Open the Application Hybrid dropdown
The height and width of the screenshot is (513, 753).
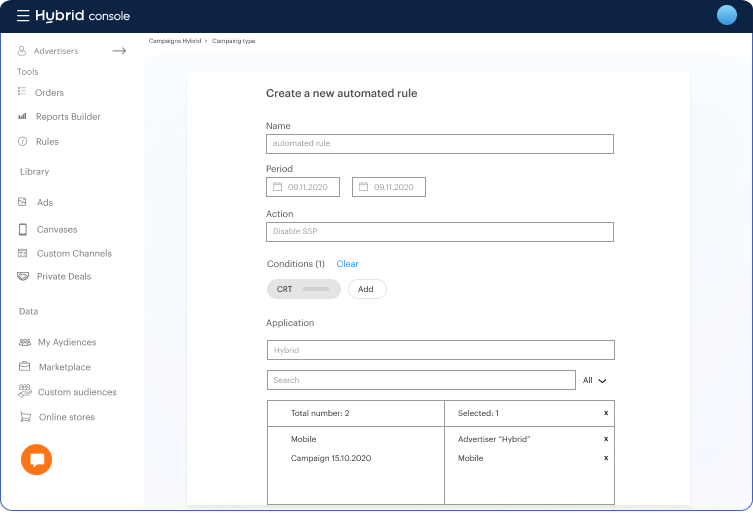pyautogui.click(x=441, y=350)
